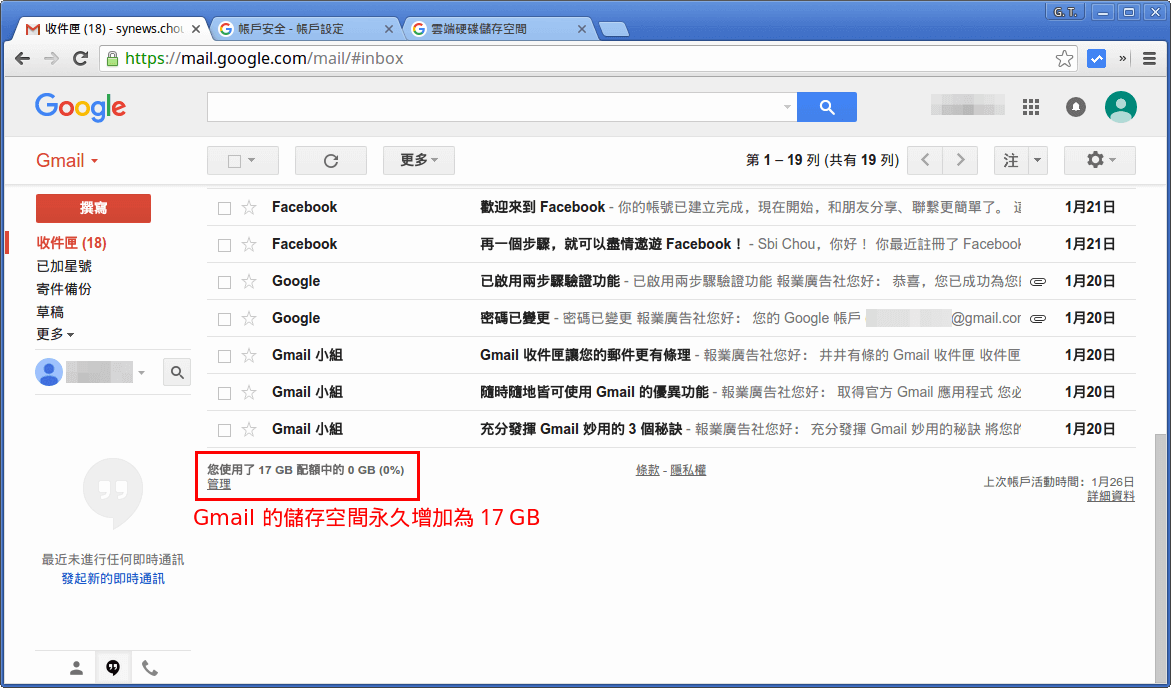Check the checkbox on the 密碼已變更 email
Screen dimensions: 1171x688
coord(222,318)
